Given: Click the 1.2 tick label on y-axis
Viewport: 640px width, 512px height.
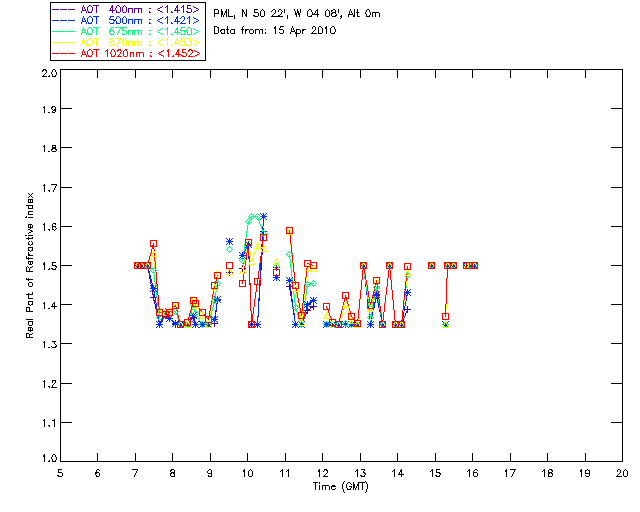Looking at the screenshot, I should click(47, 383).
